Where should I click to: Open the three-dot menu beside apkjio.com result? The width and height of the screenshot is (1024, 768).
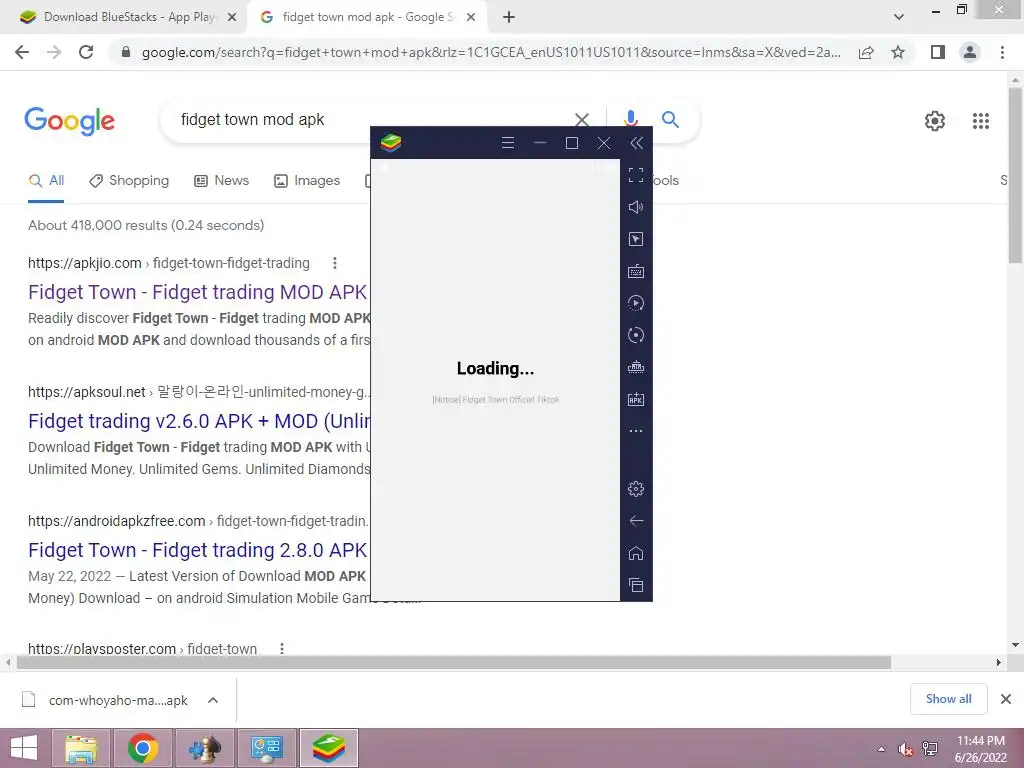[x=334, y=263]
